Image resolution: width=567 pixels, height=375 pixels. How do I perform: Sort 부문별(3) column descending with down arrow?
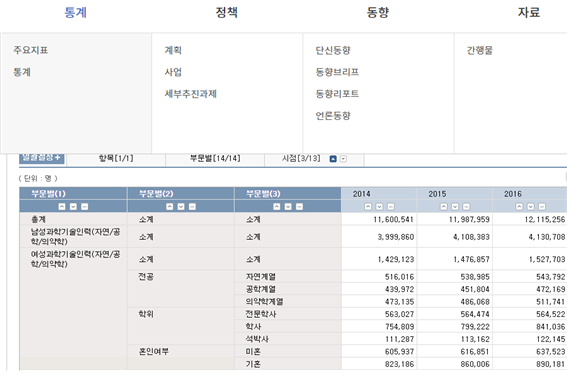click(x=288, y=206)
